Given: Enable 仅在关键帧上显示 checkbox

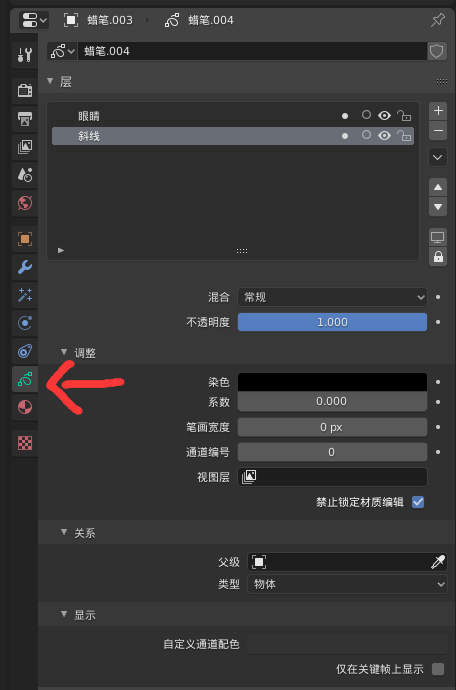Looking at the screenshot, I should pos(438,669).
